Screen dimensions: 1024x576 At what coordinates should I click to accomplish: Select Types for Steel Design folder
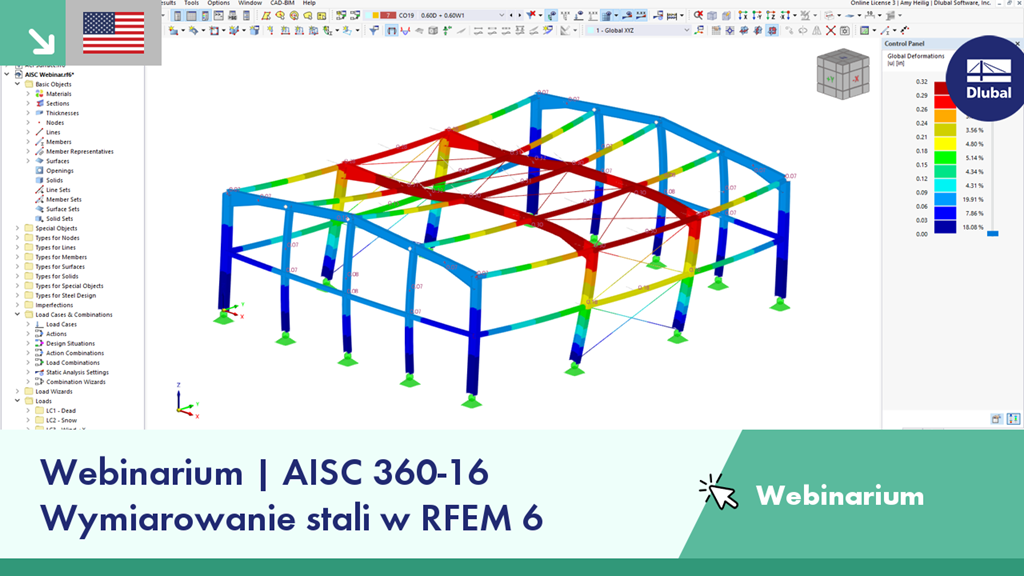point(65,295)
